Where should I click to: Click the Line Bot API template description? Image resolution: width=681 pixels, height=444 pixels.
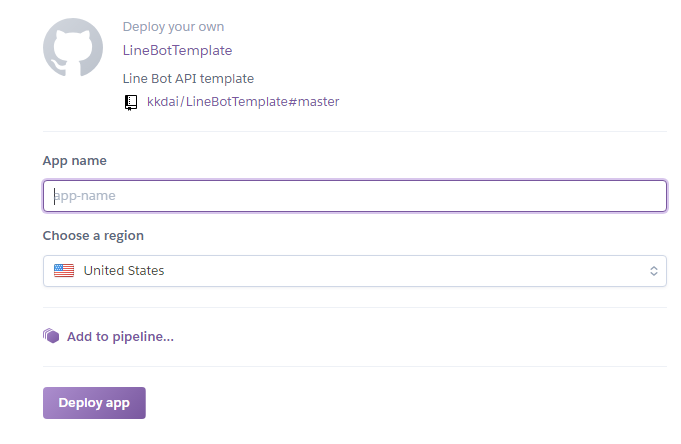[x=188, y=78]
